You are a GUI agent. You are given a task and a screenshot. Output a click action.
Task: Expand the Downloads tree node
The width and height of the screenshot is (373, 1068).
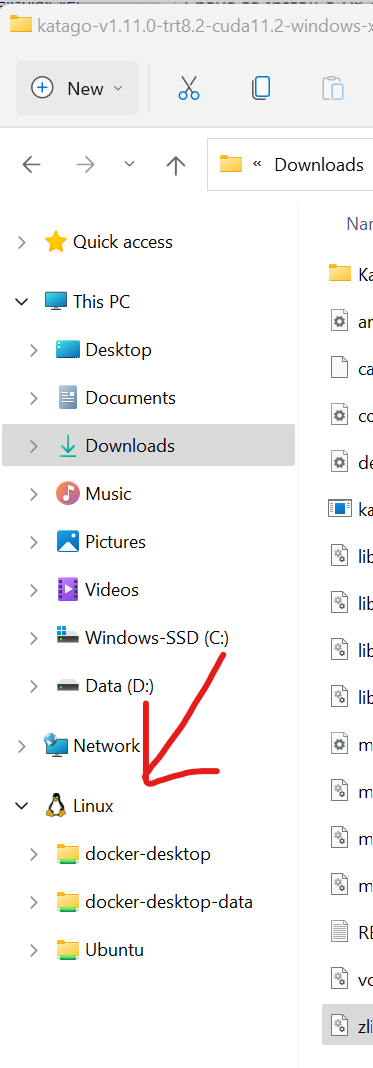point(34,445)
